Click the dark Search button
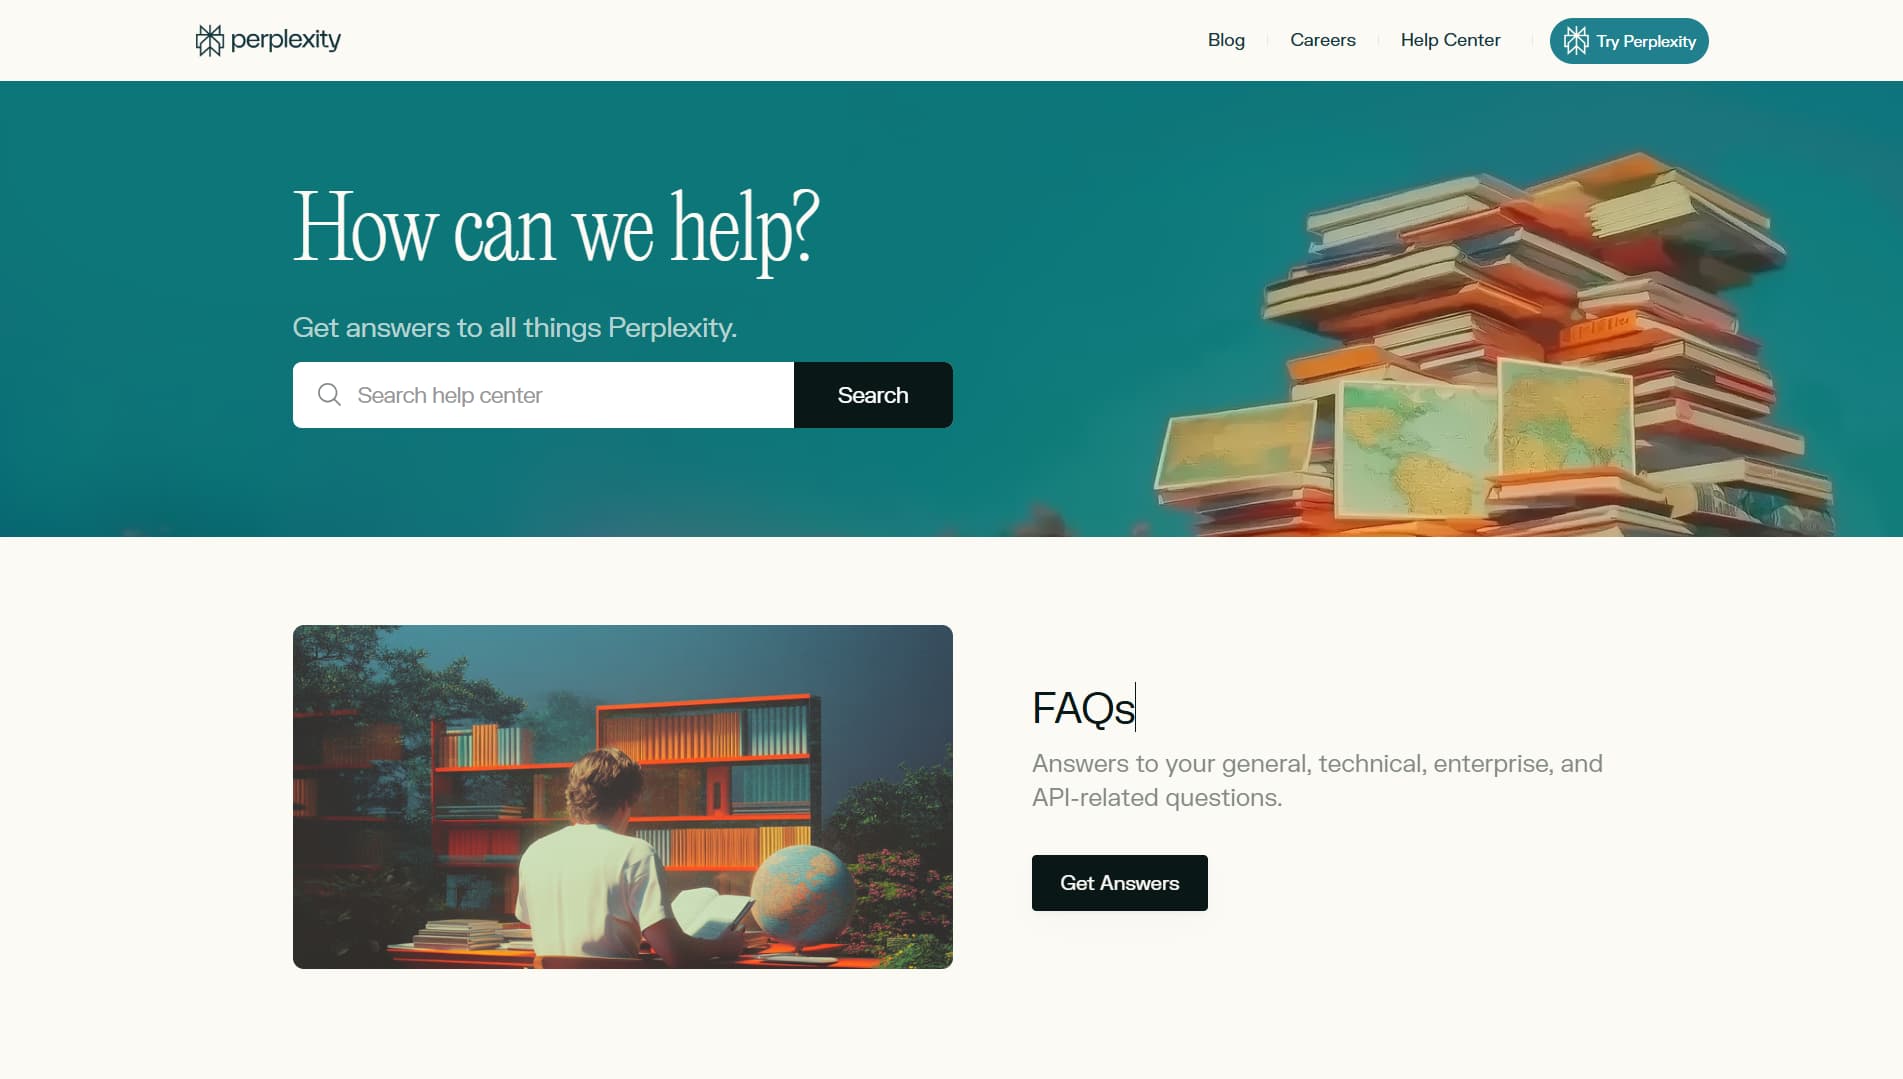 tap(873, 395)
